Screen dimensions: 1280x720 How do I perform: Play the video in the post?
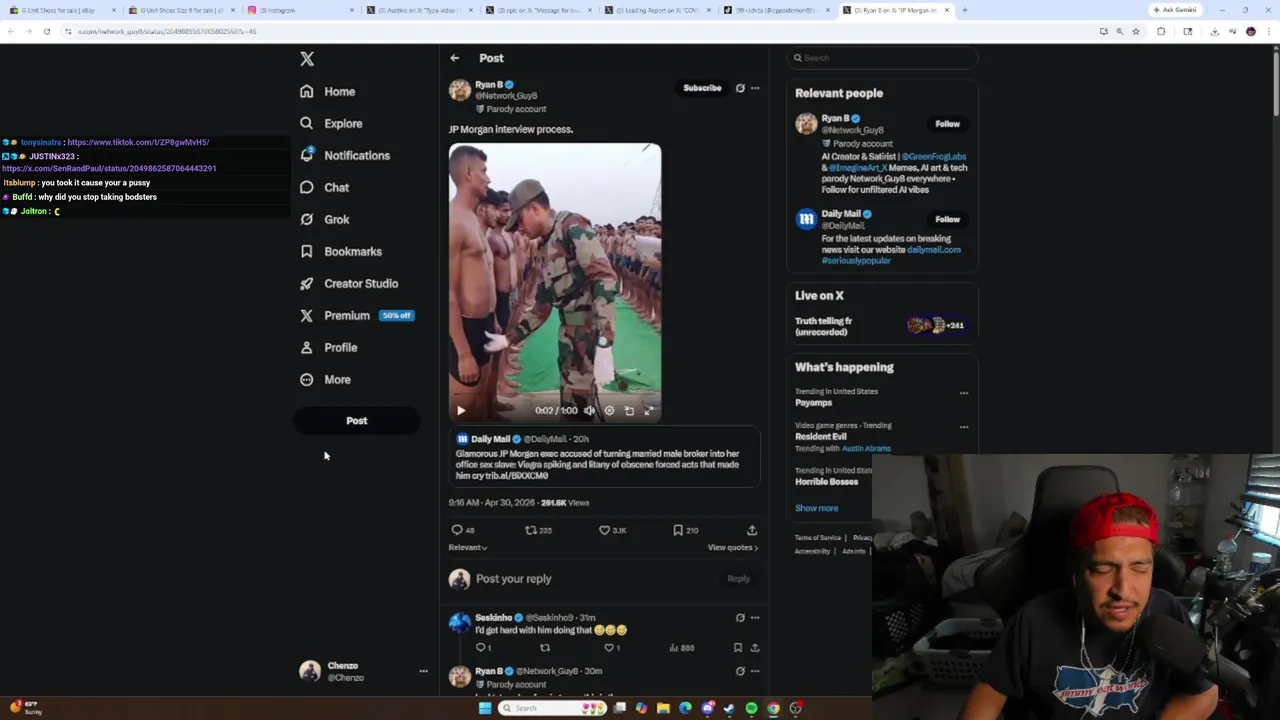point(461,410)
